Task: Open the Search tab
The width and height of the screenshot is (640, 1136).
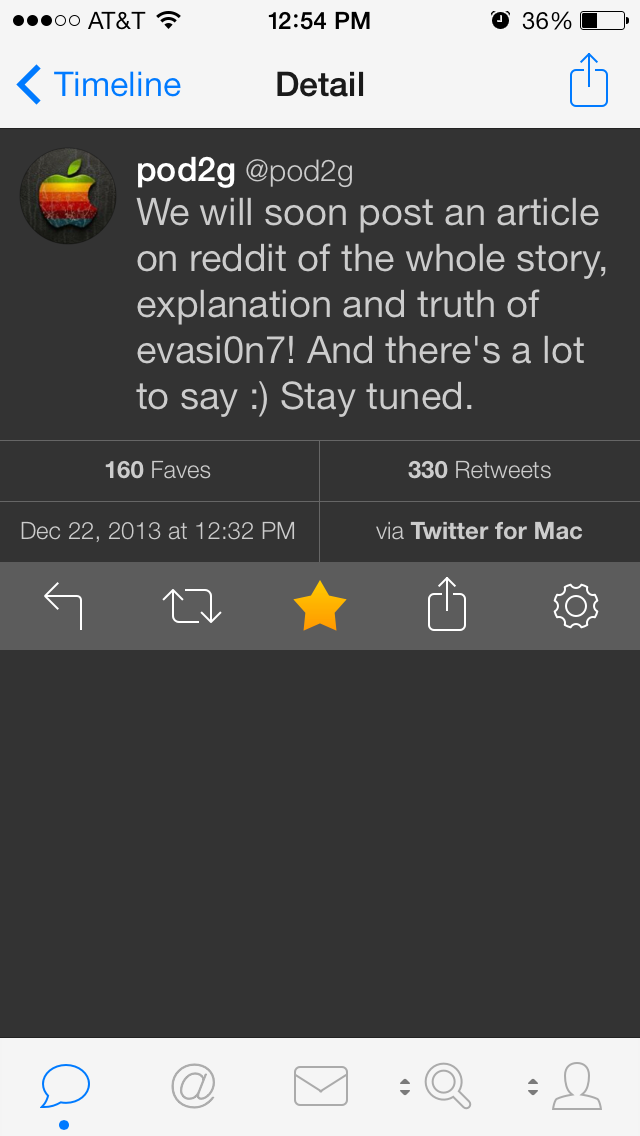Action: pos(448,1086)
